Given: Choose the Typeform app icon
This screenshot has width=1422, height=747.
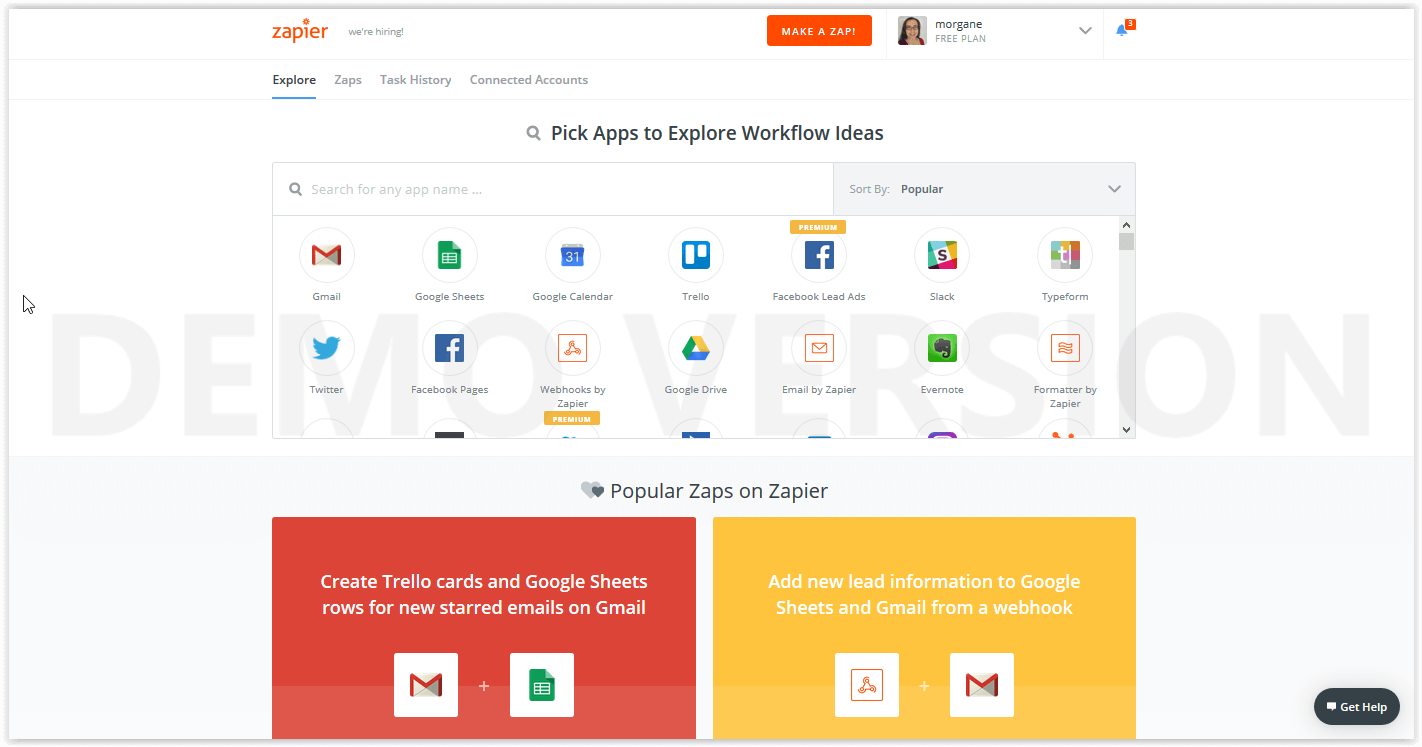Looking at the screenshot, I should coord(1064,256).
